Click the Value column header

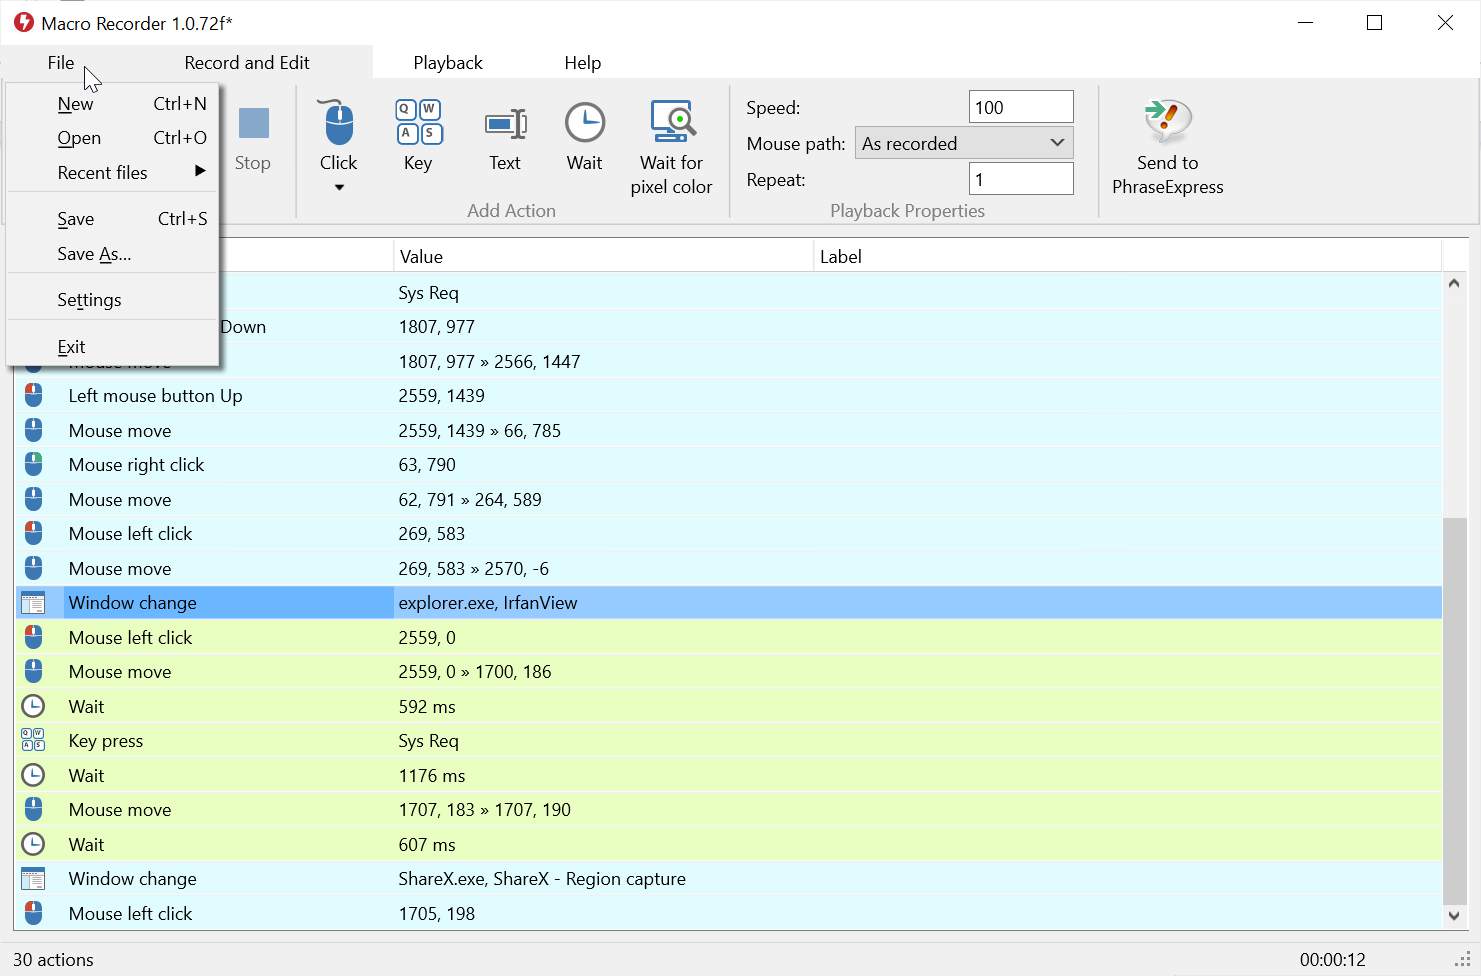[603, 257]
